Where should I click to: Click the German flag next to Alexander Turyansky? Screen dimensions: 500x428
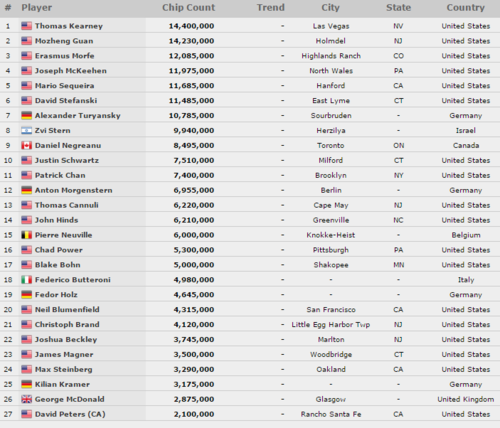[x=26, y=116]
